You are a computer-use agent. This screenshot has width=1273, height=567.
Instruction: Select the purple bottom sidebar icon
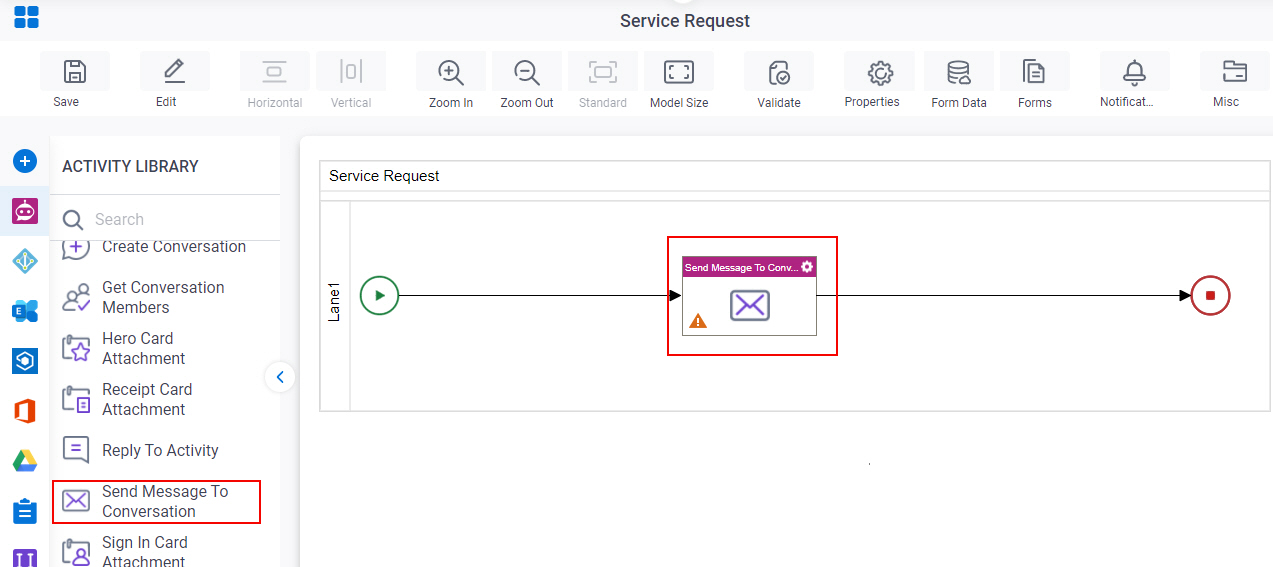coord(25,557)
